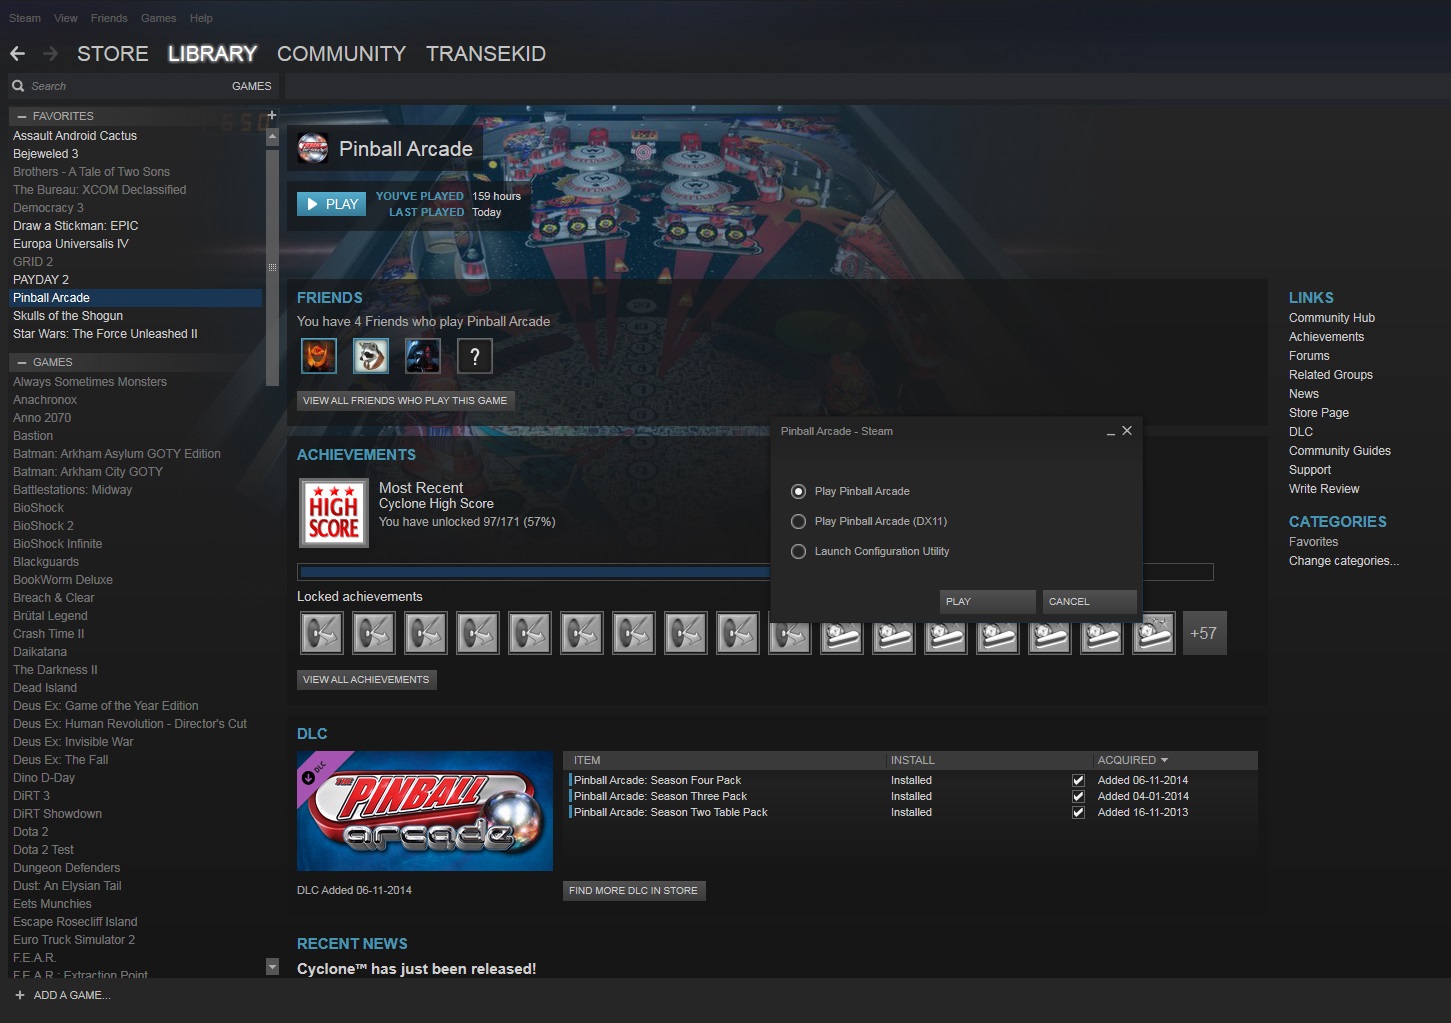Open the question mark friend avatar
Viewport: 1451px width, 1023px height.
click(x=475, y=356)
